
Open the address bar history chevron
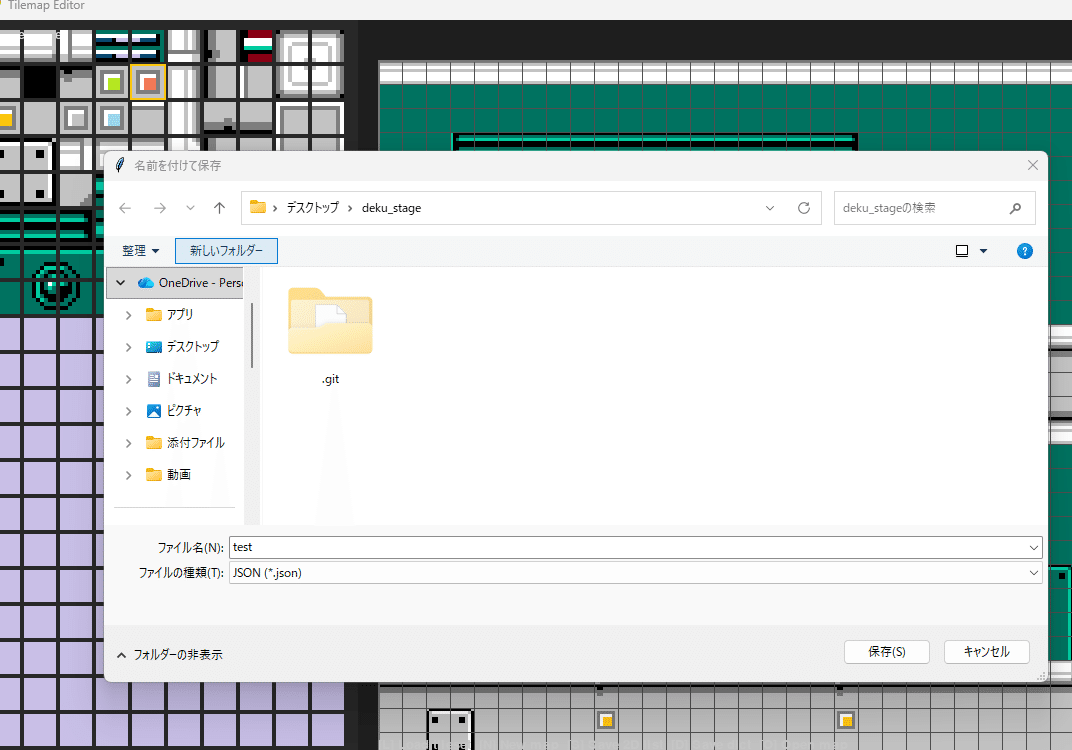coord(769,208)
